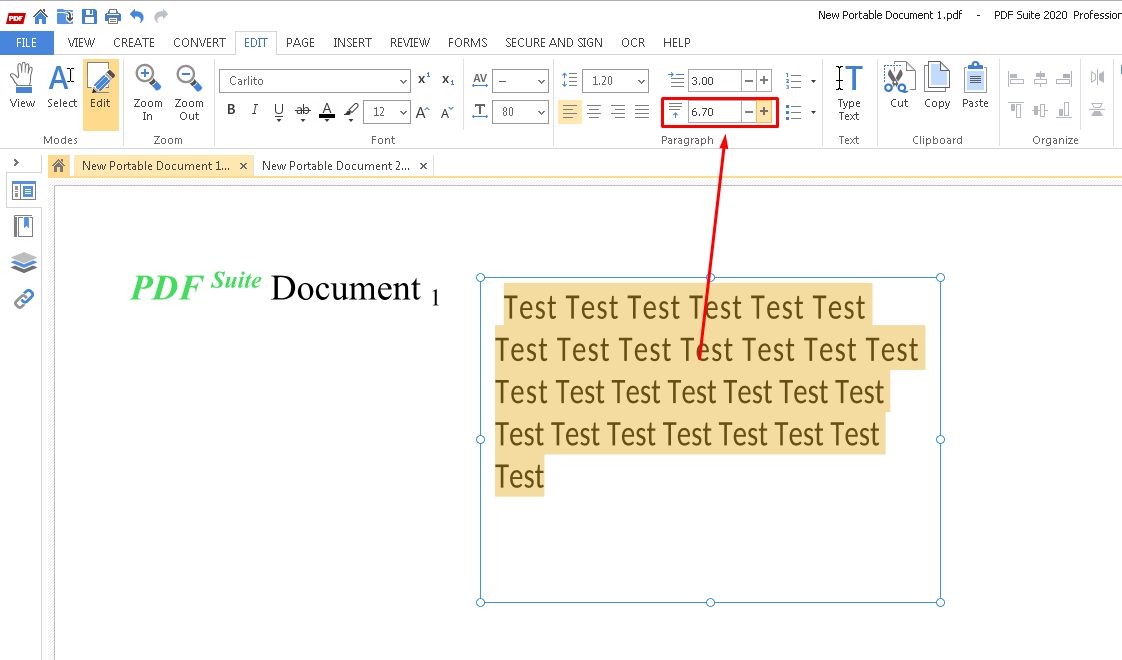Select the Type Text tool
Image resolution: width=1122 pixels, height=660 pixels.
pos(849,92)
